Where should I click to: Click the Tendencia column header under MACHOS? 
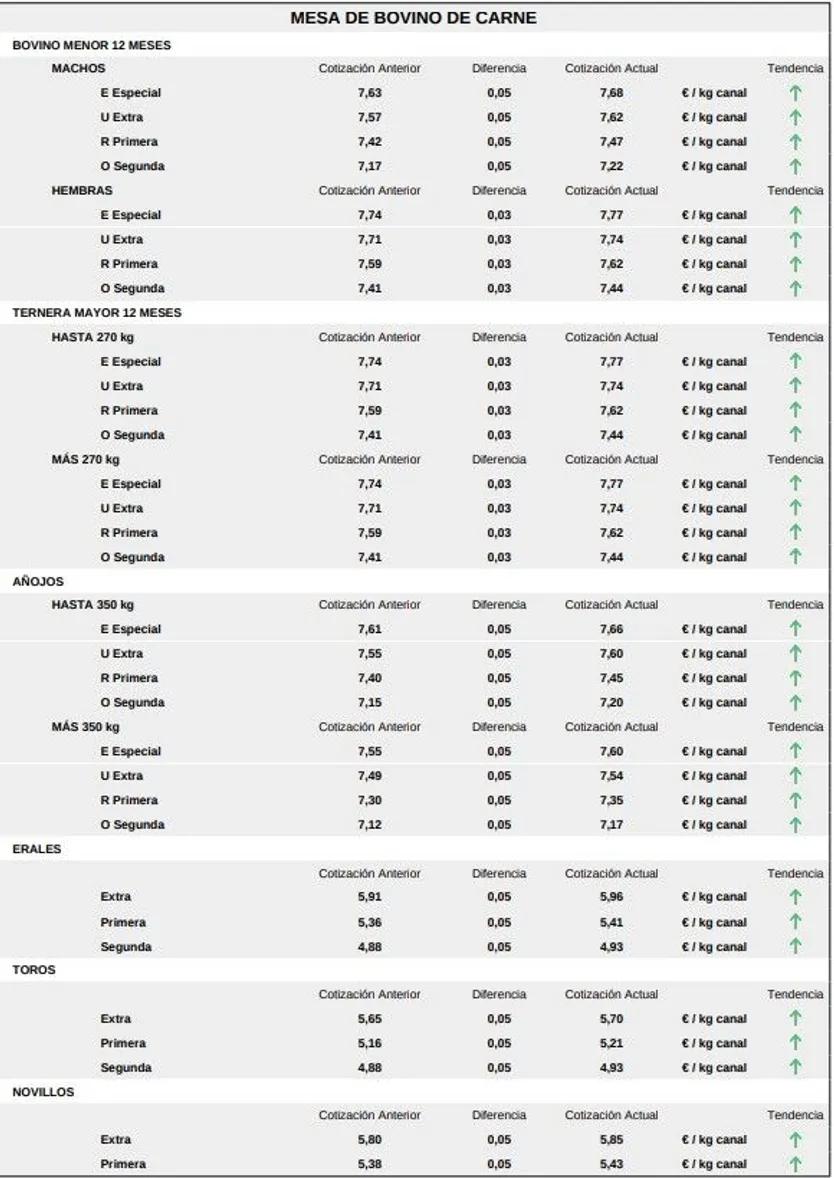(795, 68)
